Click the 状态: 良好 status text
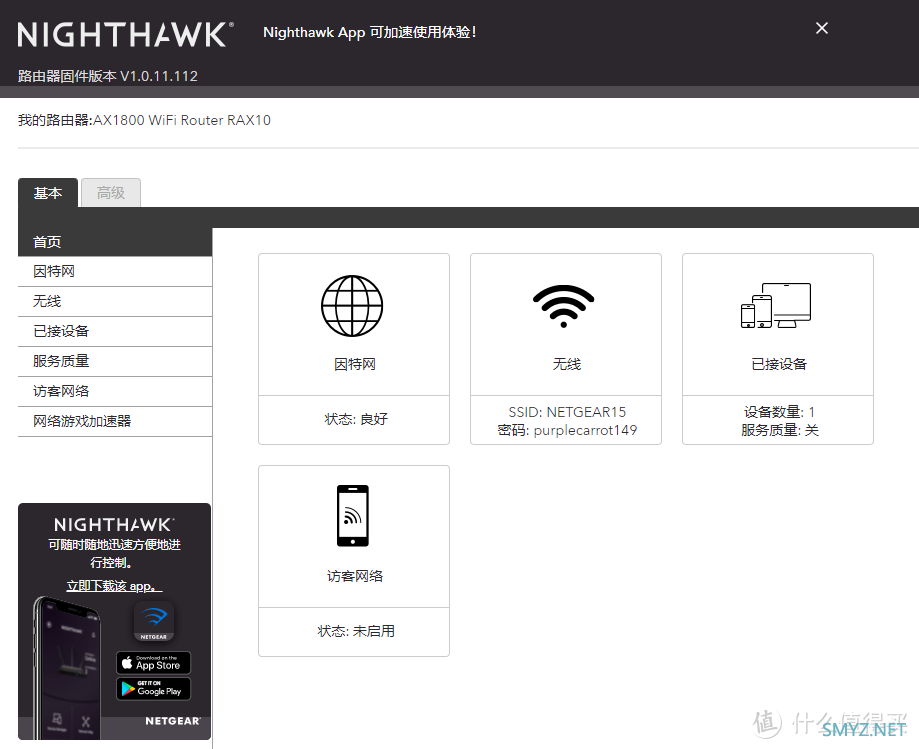 point(356,420)
